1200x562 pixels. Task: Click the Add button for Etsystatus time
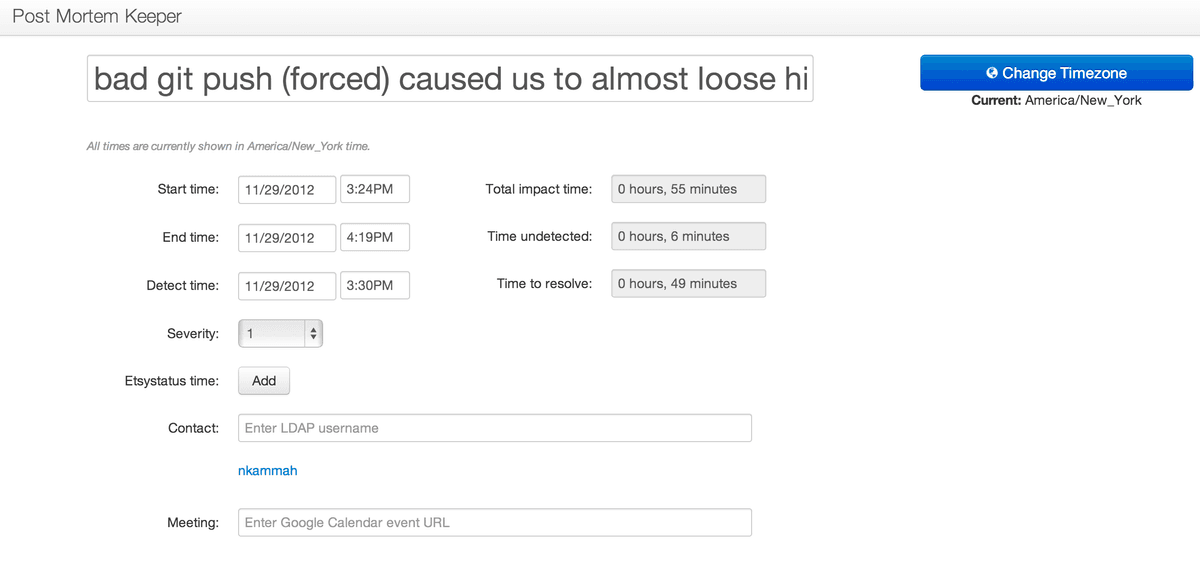[264, 381]
